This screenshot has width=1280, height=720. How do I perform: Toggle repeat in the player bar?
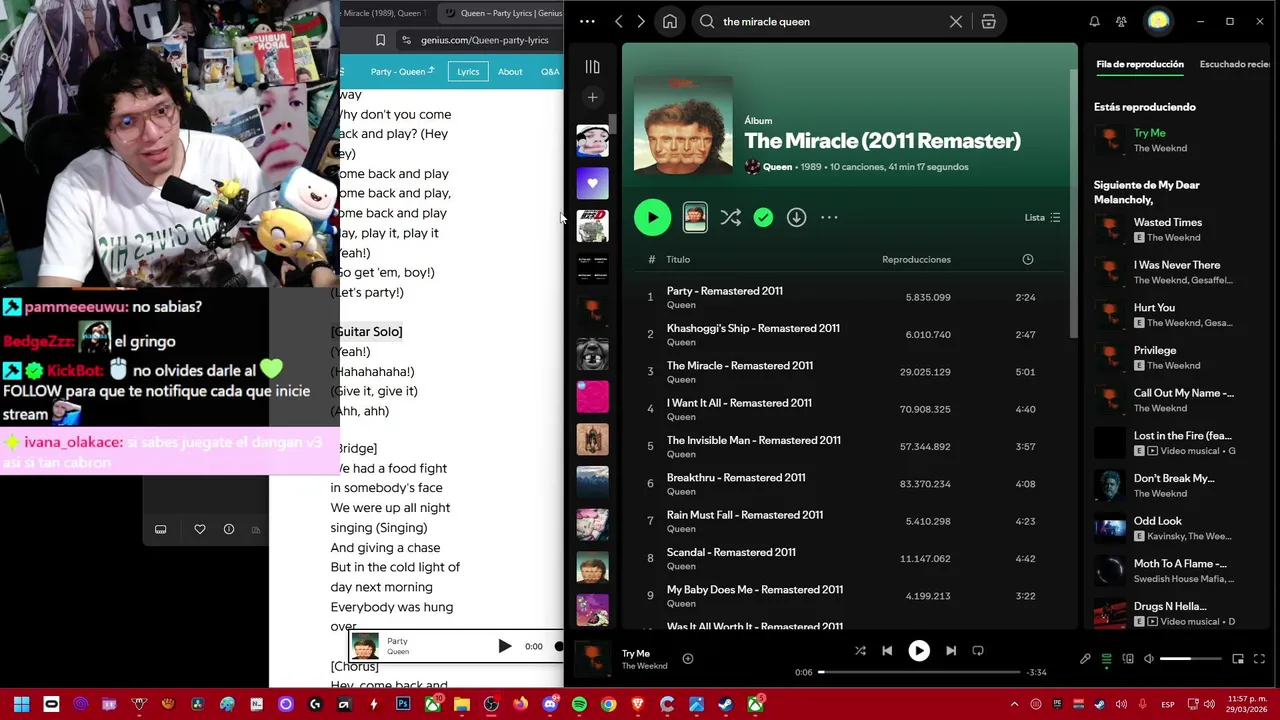pyautogui.click(x=978, y=650)
